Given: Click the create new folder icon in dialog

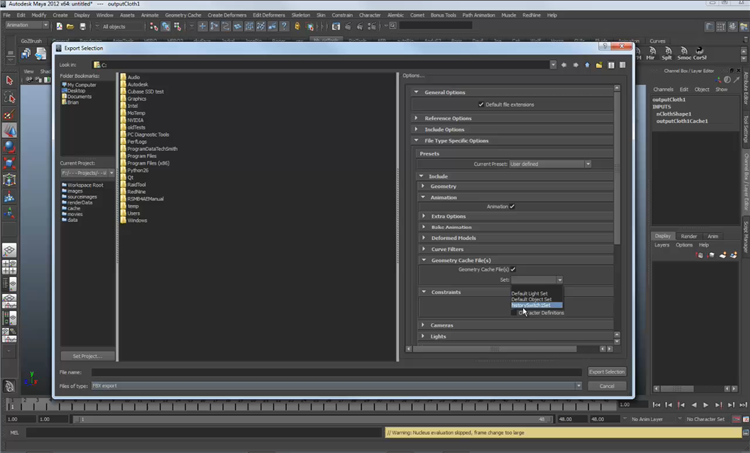Looking at the screenshot, I should (599, 65).
